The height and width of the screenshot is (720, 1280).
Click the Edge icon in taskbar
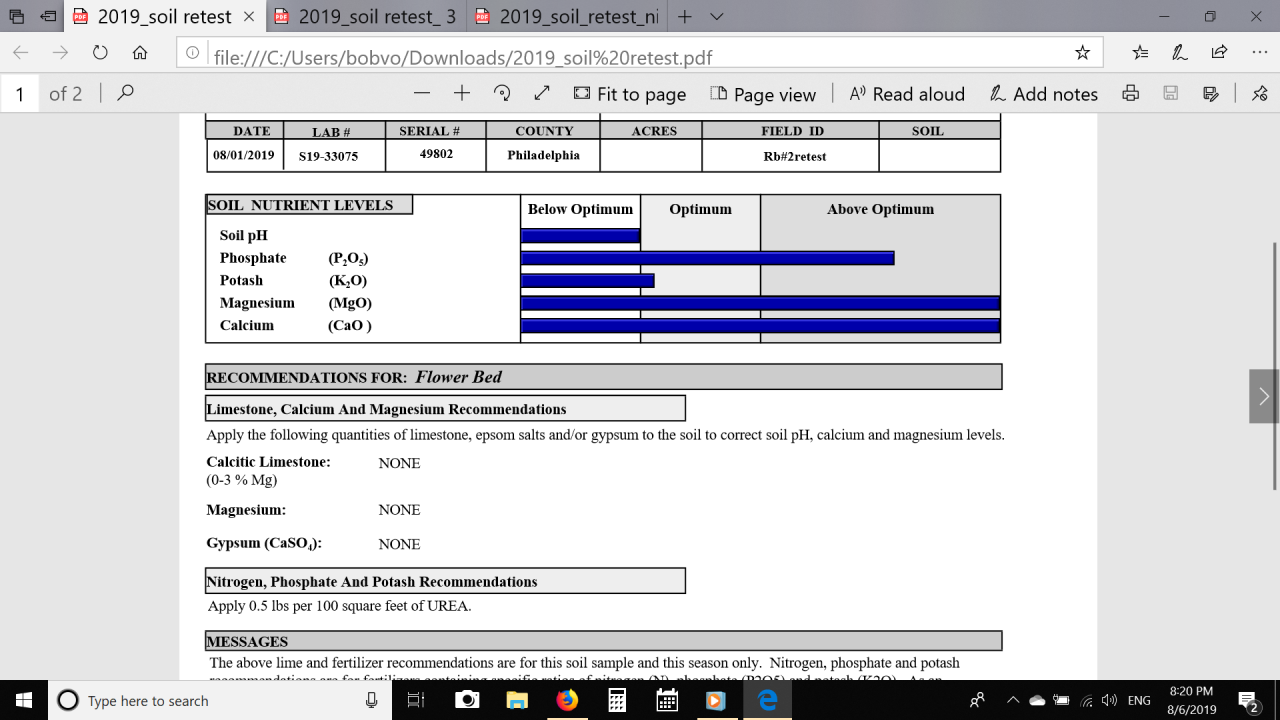768,701
